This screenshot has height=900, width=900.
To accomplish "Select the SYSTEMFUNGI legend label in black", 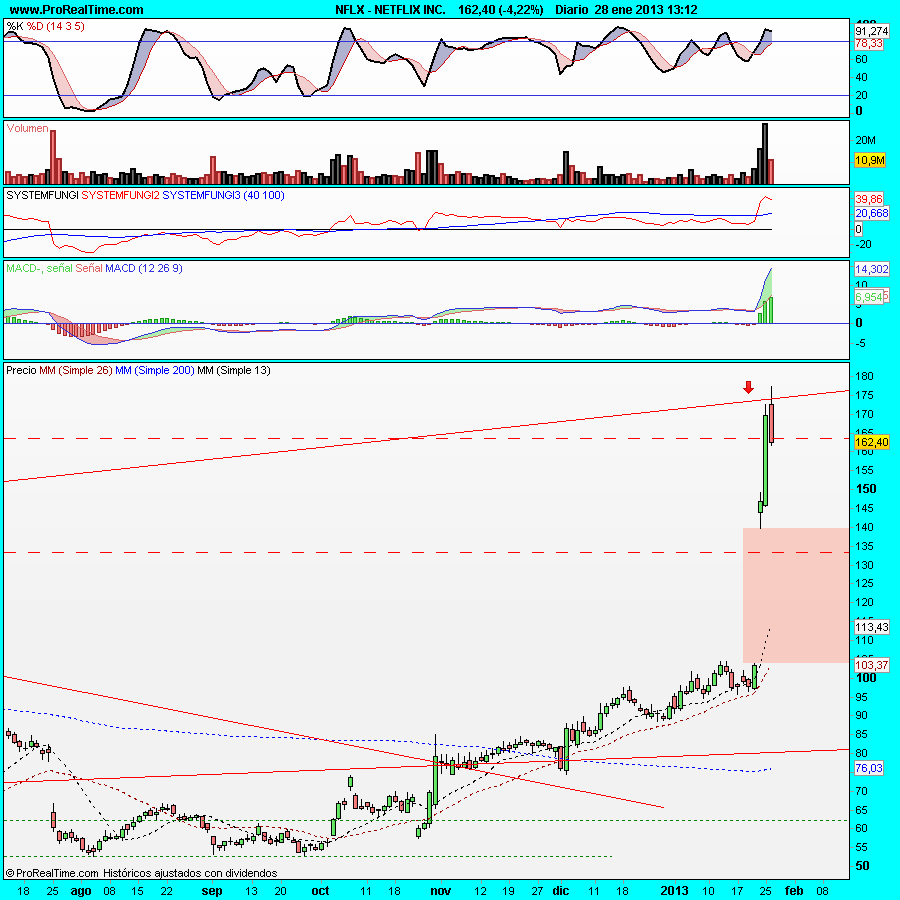I will pyautogui.click(x=42, y=195).
